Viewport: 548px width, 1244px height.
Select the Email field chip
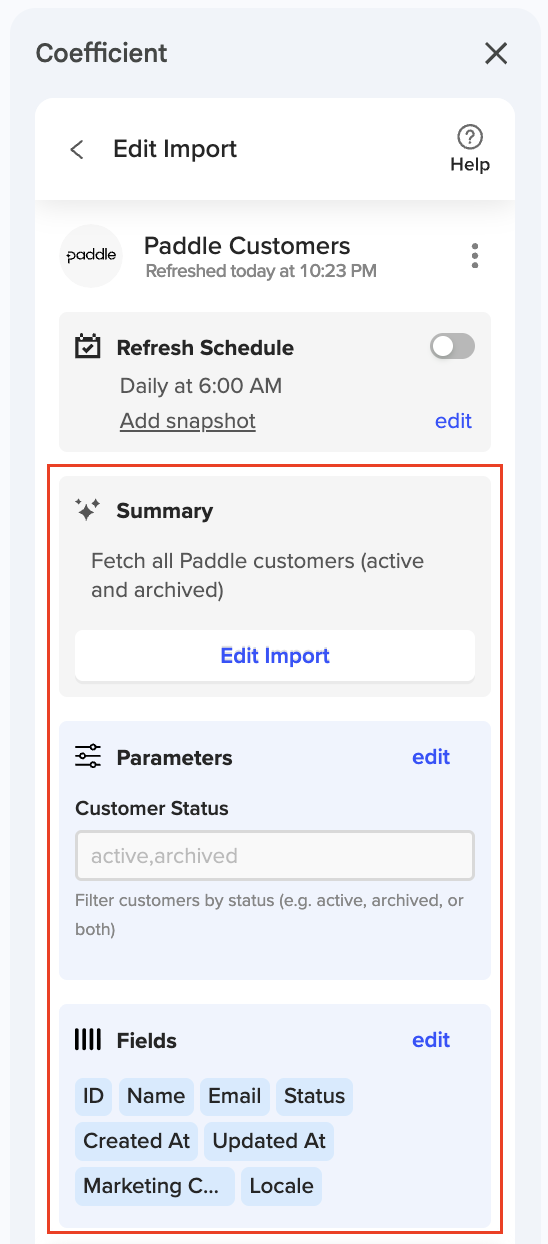pos(235,1096)
